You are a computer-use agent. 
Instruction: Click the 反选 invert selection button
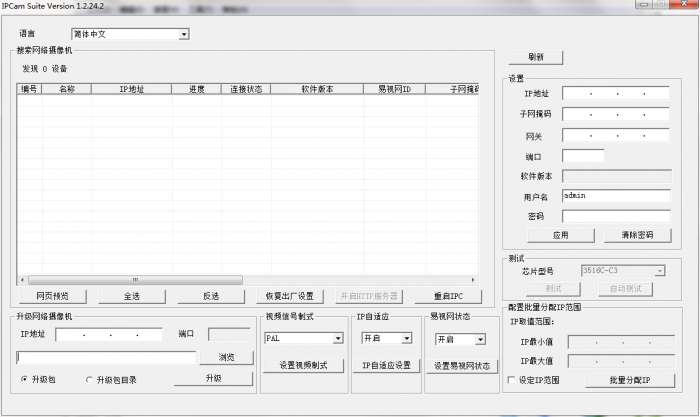click(x=211, y=296)
